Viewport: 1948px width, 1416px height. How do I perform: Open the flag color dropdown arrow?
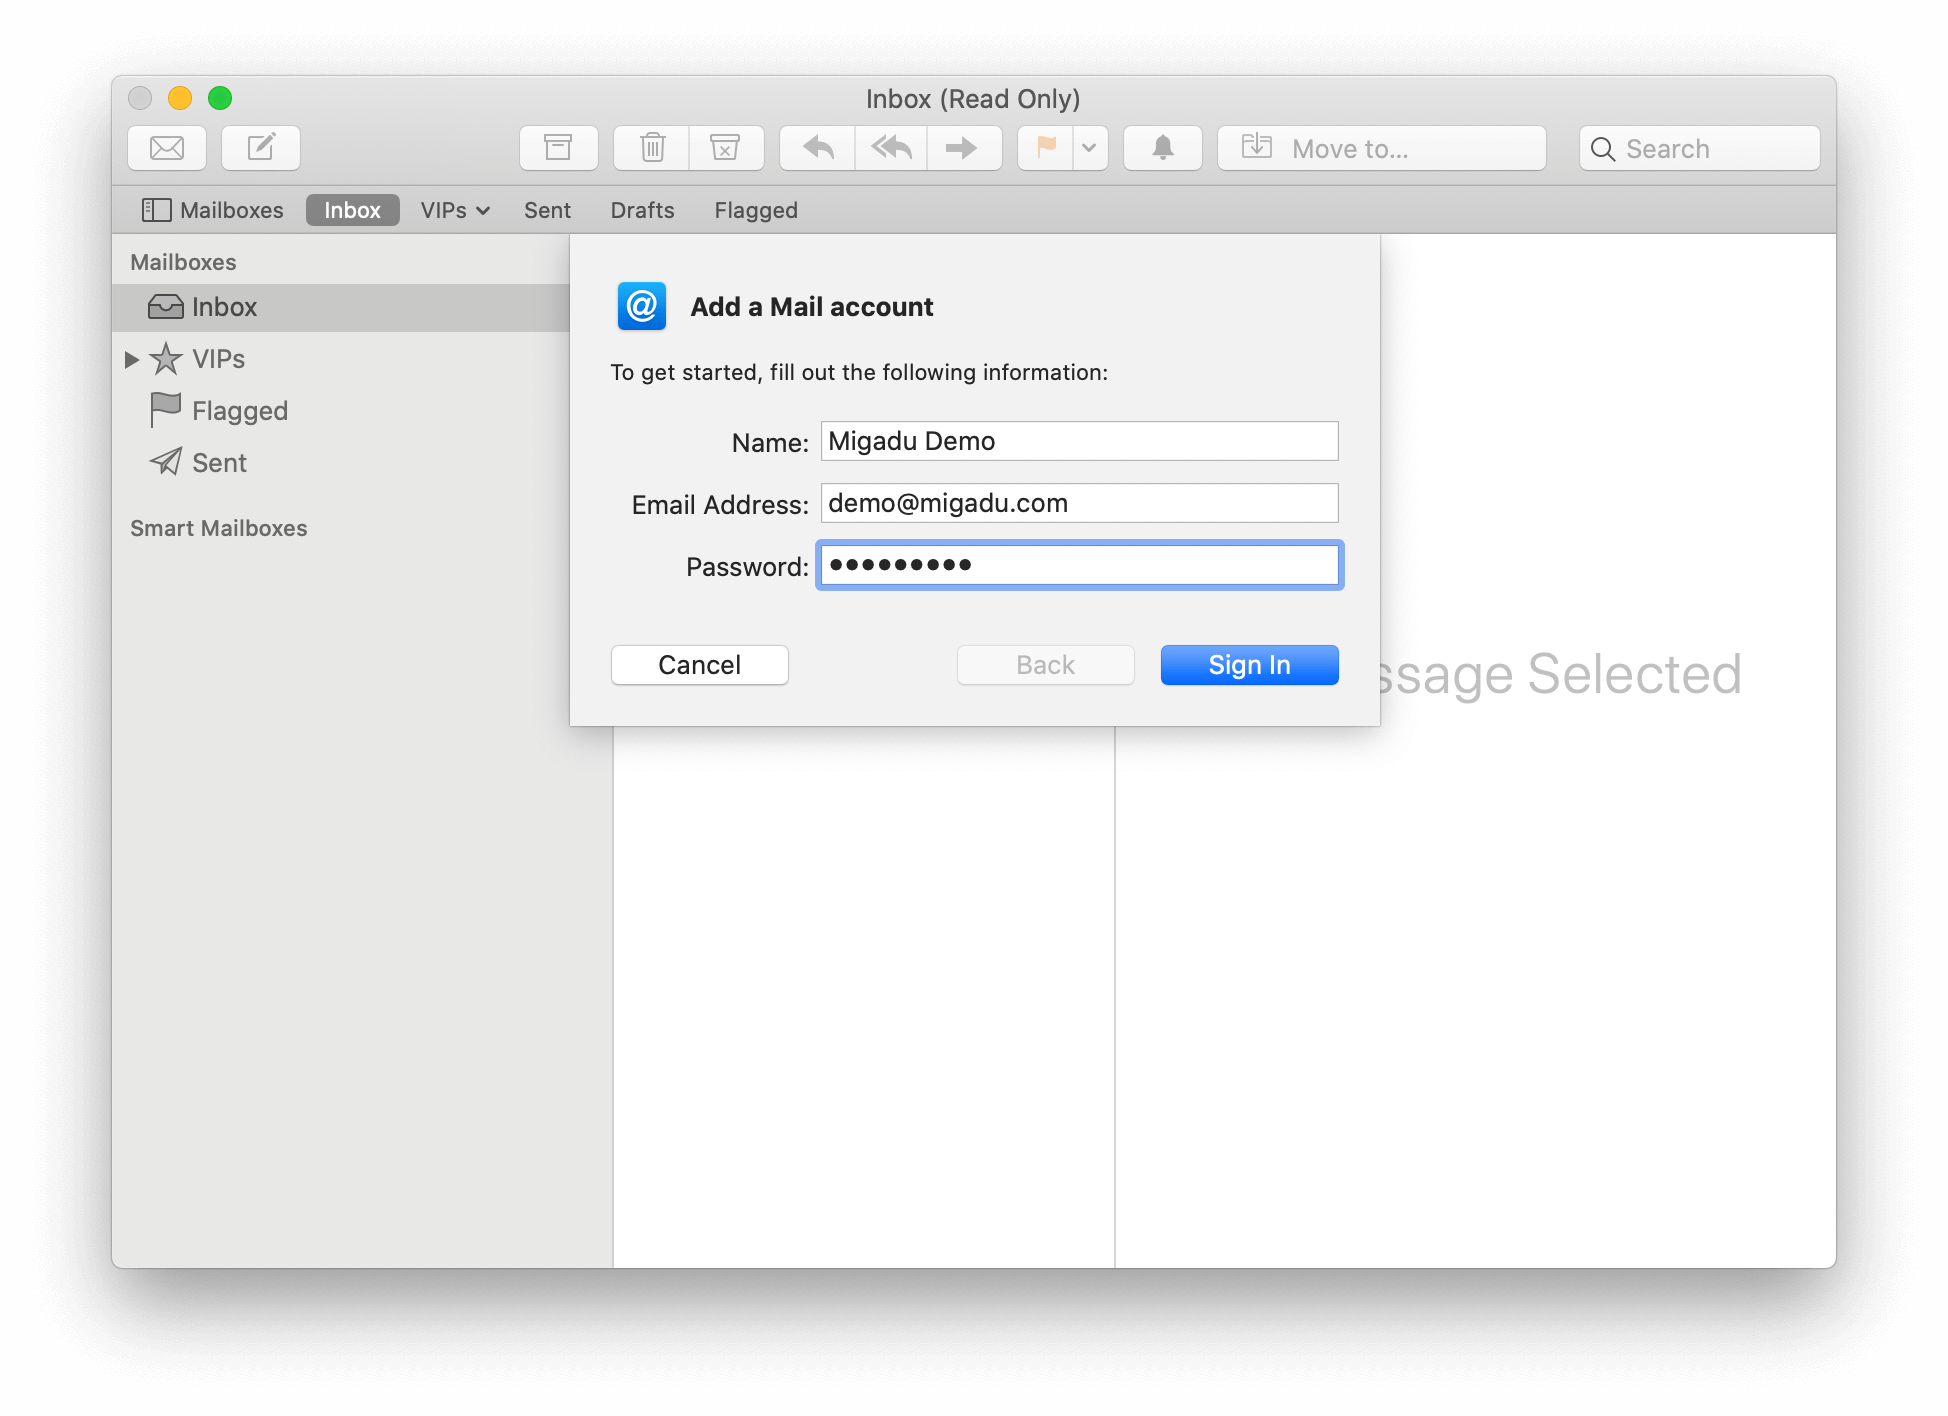1090,148
